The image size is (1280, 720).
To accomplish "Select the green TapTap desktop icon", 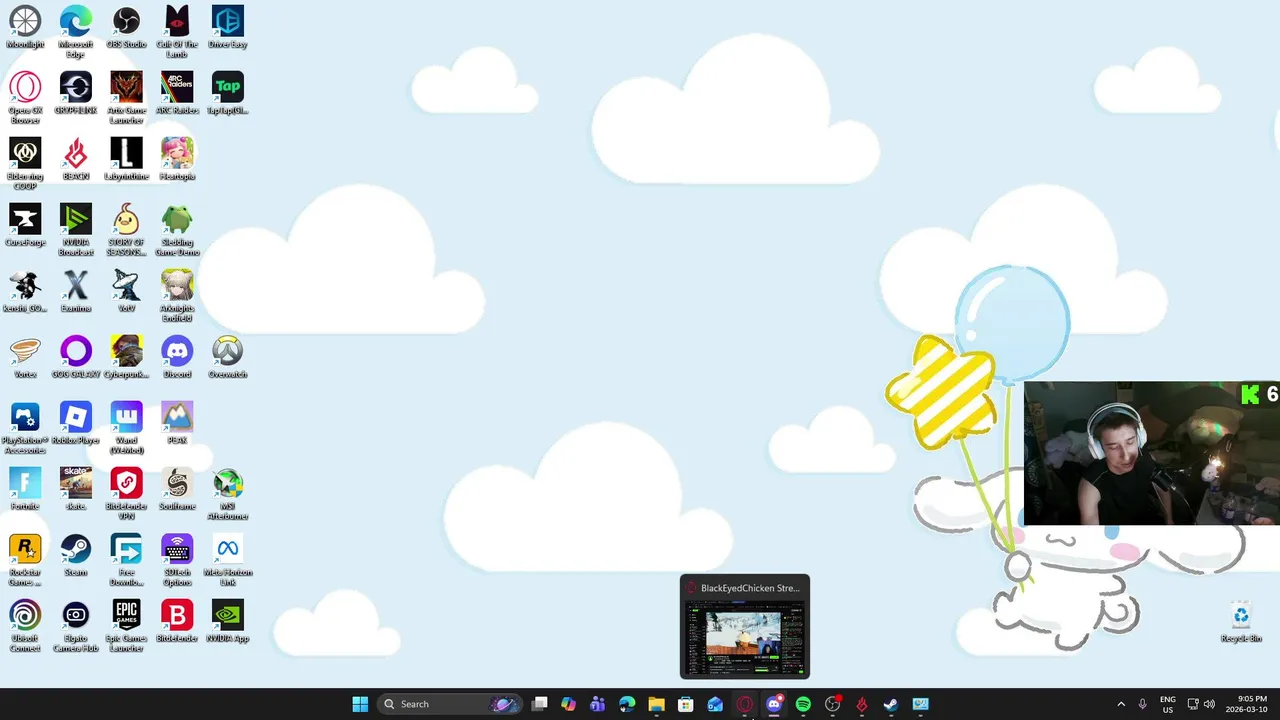I will (228, 93).
